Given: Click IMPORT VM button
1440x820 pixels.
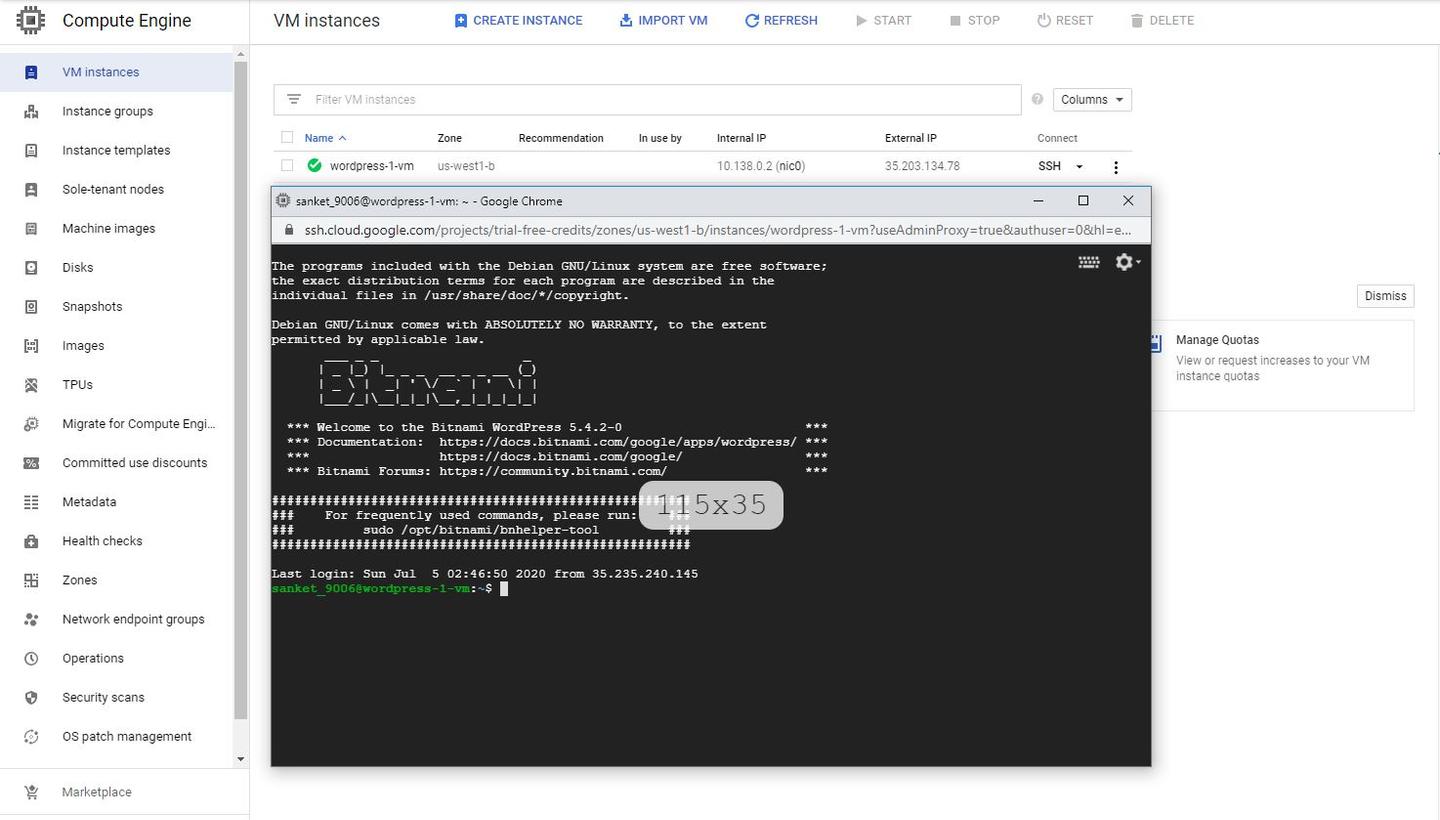Looking at the screenshot, I should click(x=663, y=20).
